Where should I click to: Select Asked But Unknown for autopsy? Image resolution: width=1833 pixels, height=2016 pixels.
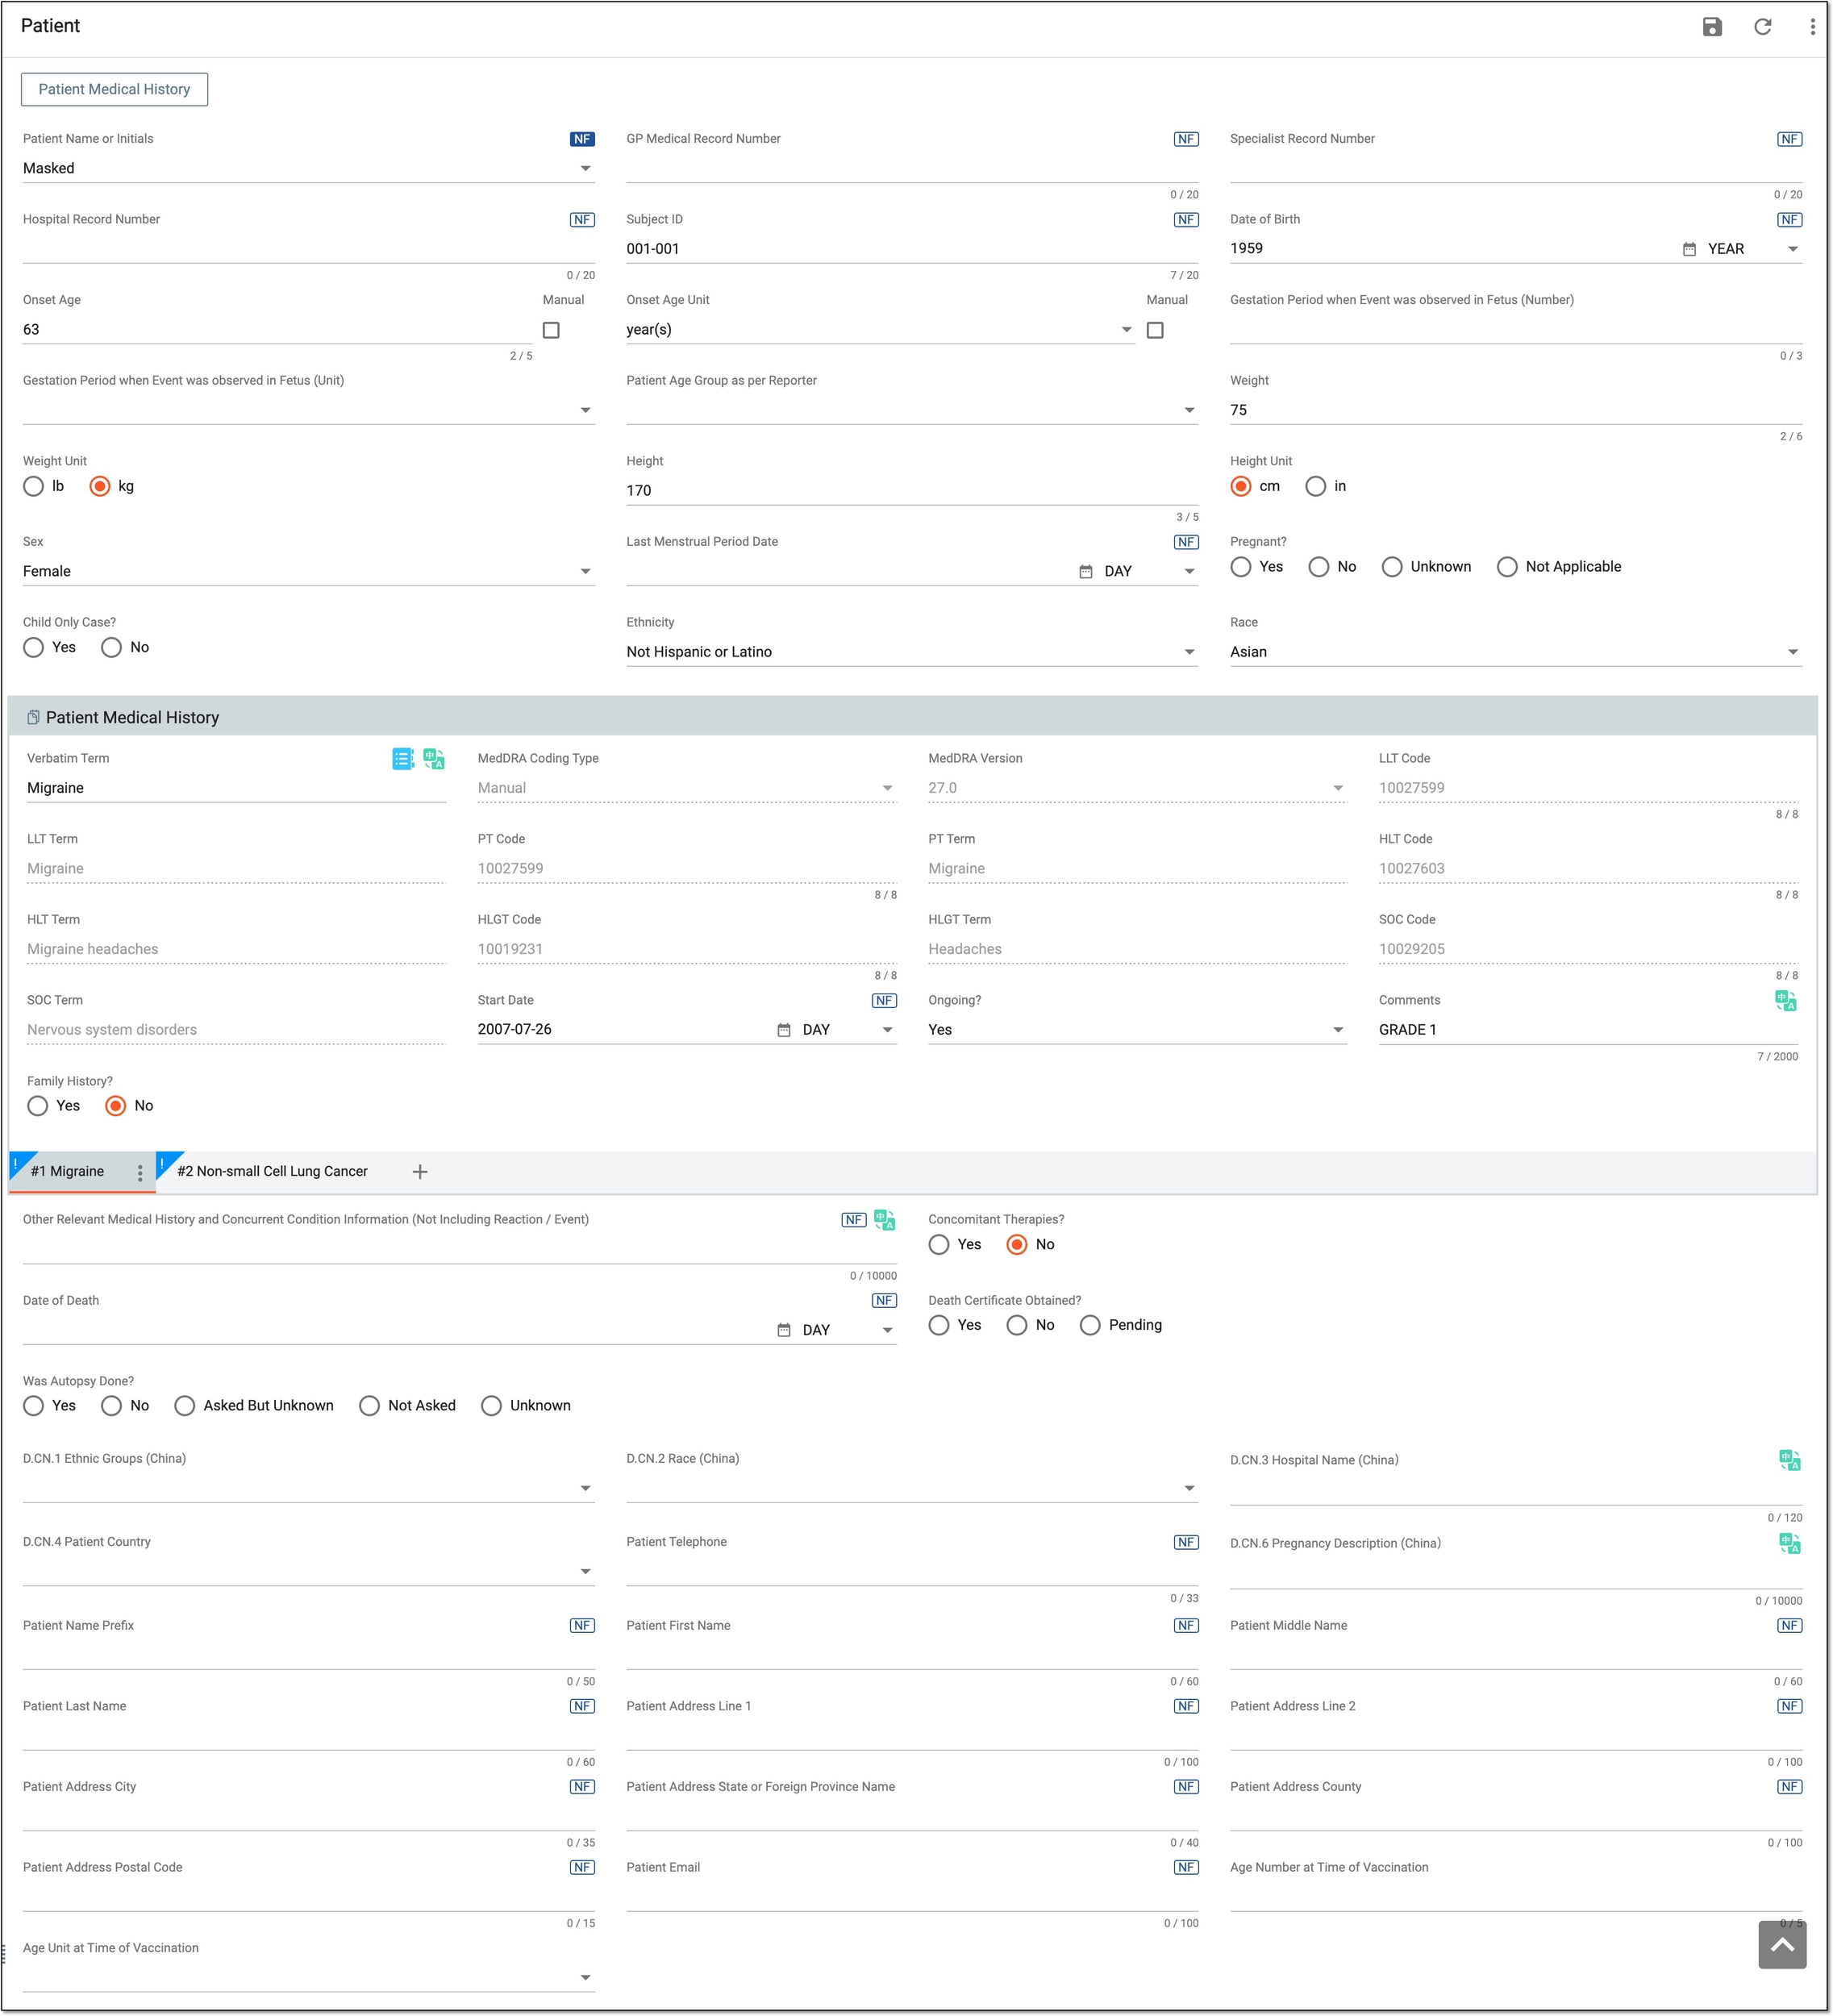[185, 1406]
